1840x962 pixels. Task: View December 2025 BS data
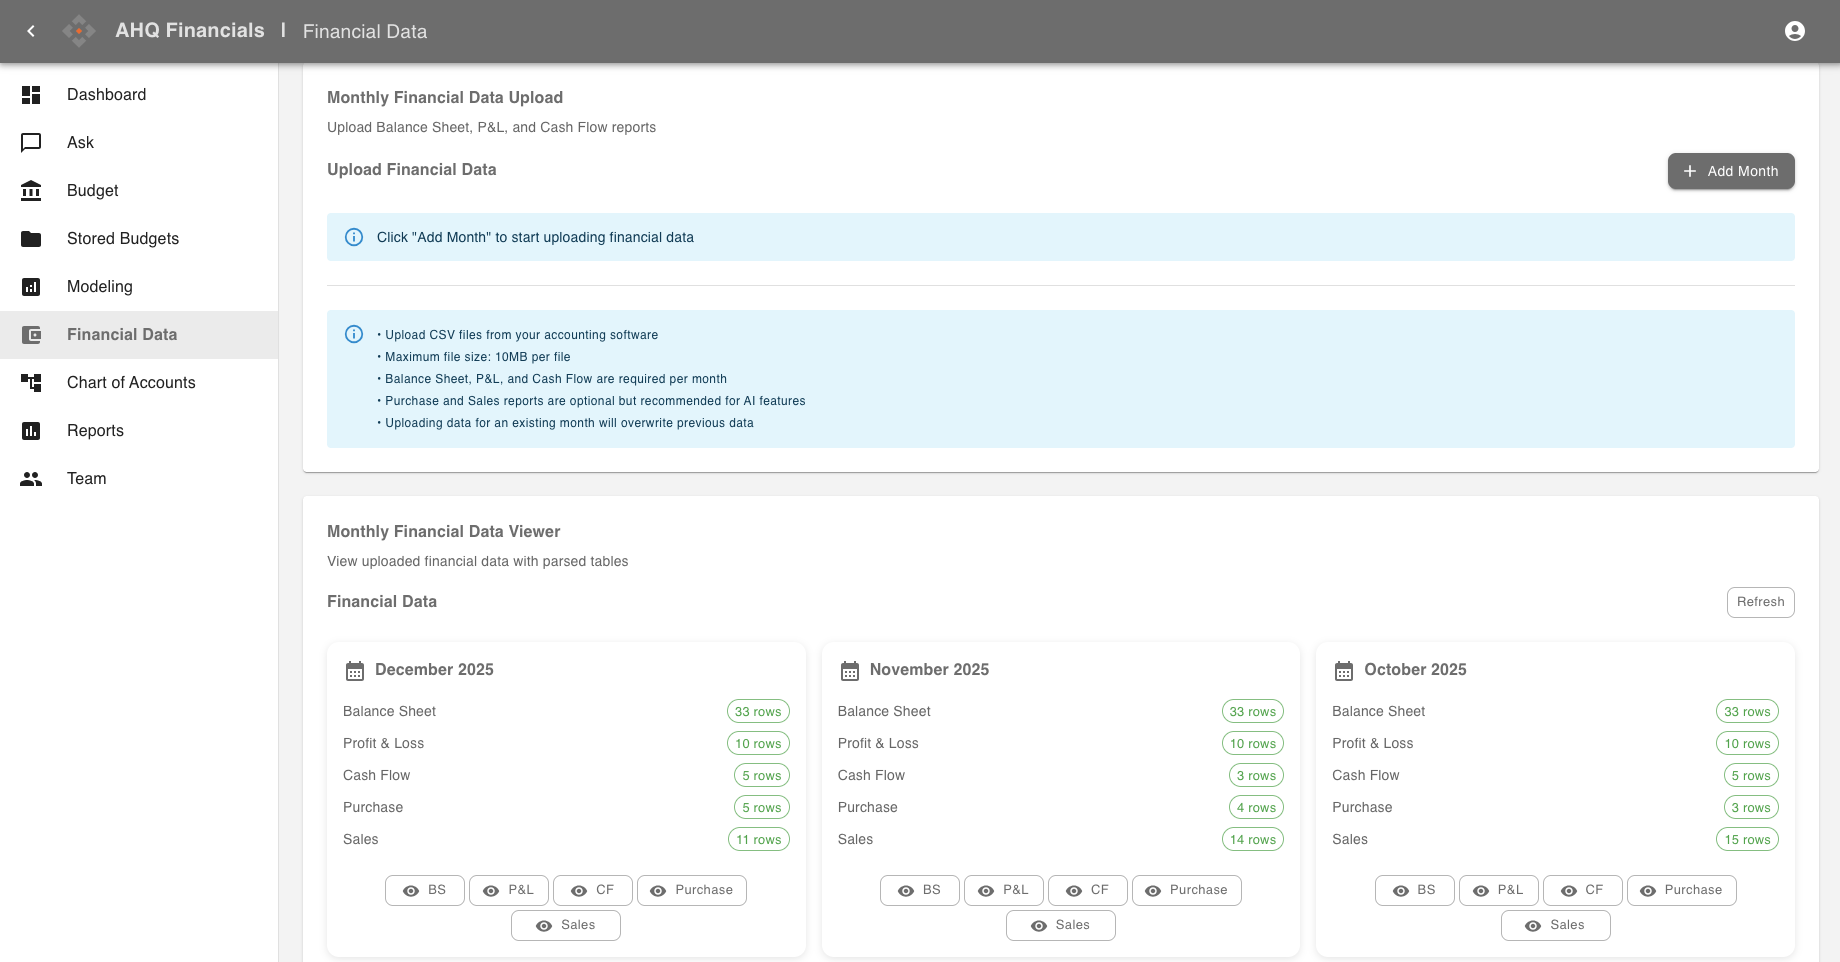click(425, 890)
